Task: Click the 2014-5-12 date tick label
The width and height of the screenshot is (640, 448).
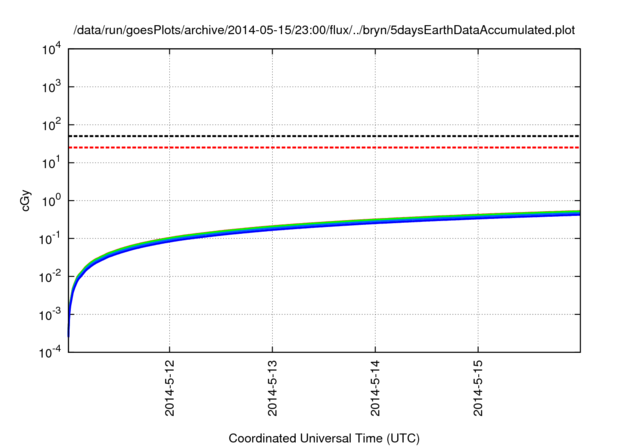Action: click(169, 388)
